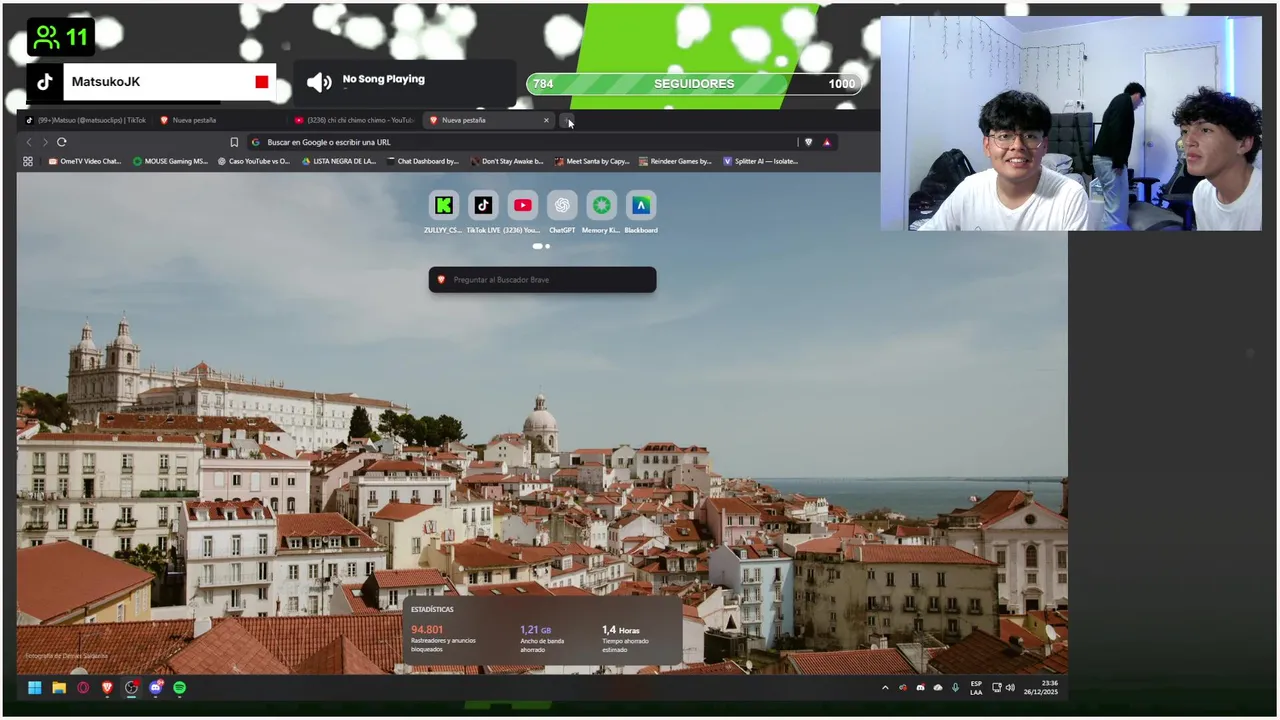Switch to the Matsuo TikTok tab
Image resolution: width=1280 pixels, height=720 pixels.
(86, 120)
